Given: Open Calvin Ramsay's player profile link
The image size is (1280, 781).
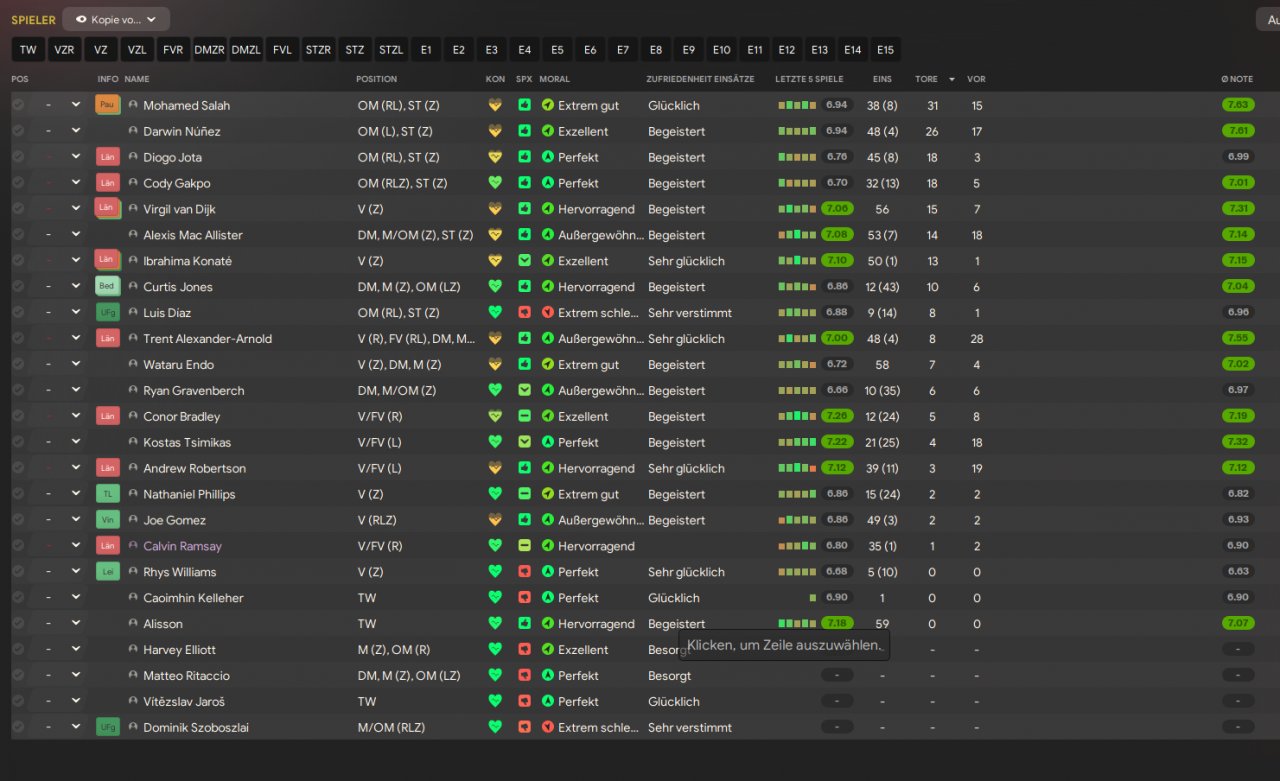Looking at the screenshot, I should click(x=182, y=546).
